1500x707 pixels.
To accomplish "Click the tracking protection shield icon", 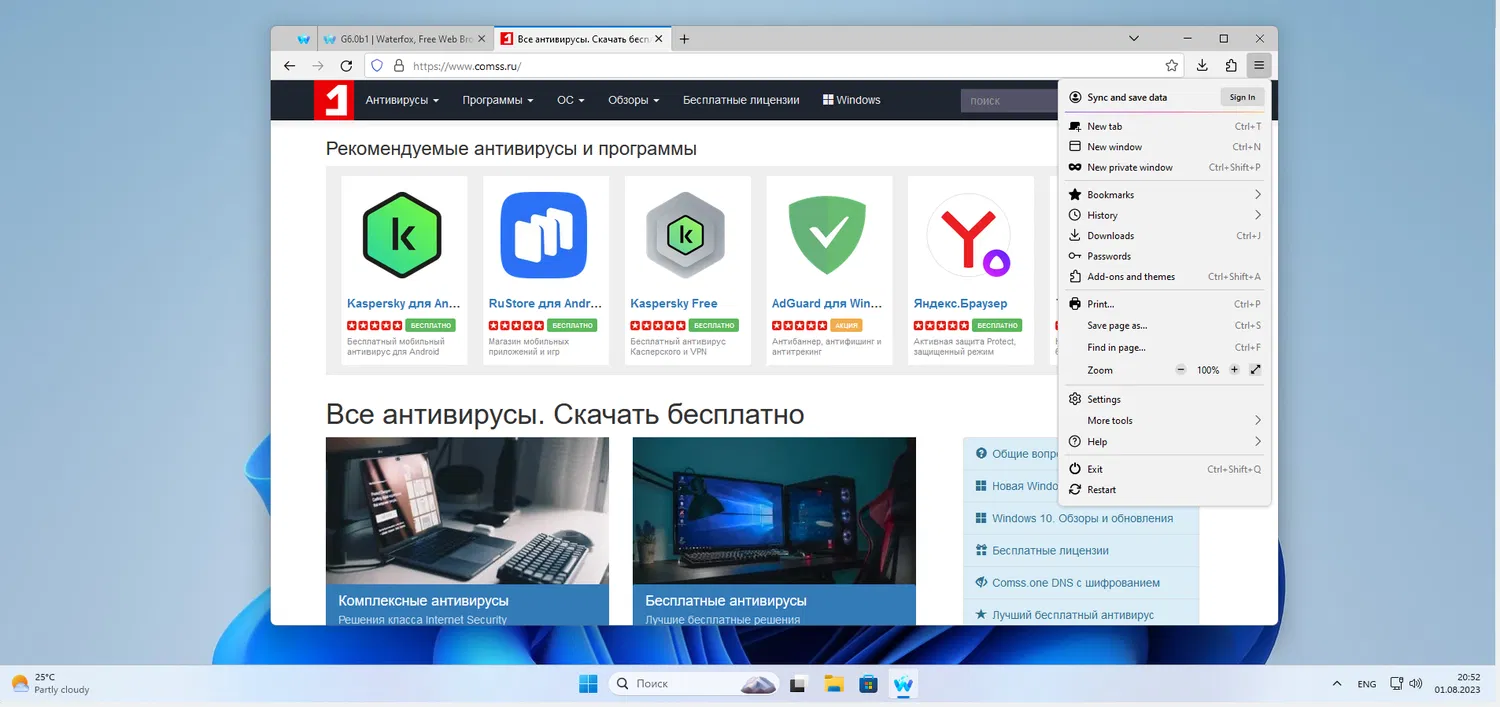I will [377, 66].
